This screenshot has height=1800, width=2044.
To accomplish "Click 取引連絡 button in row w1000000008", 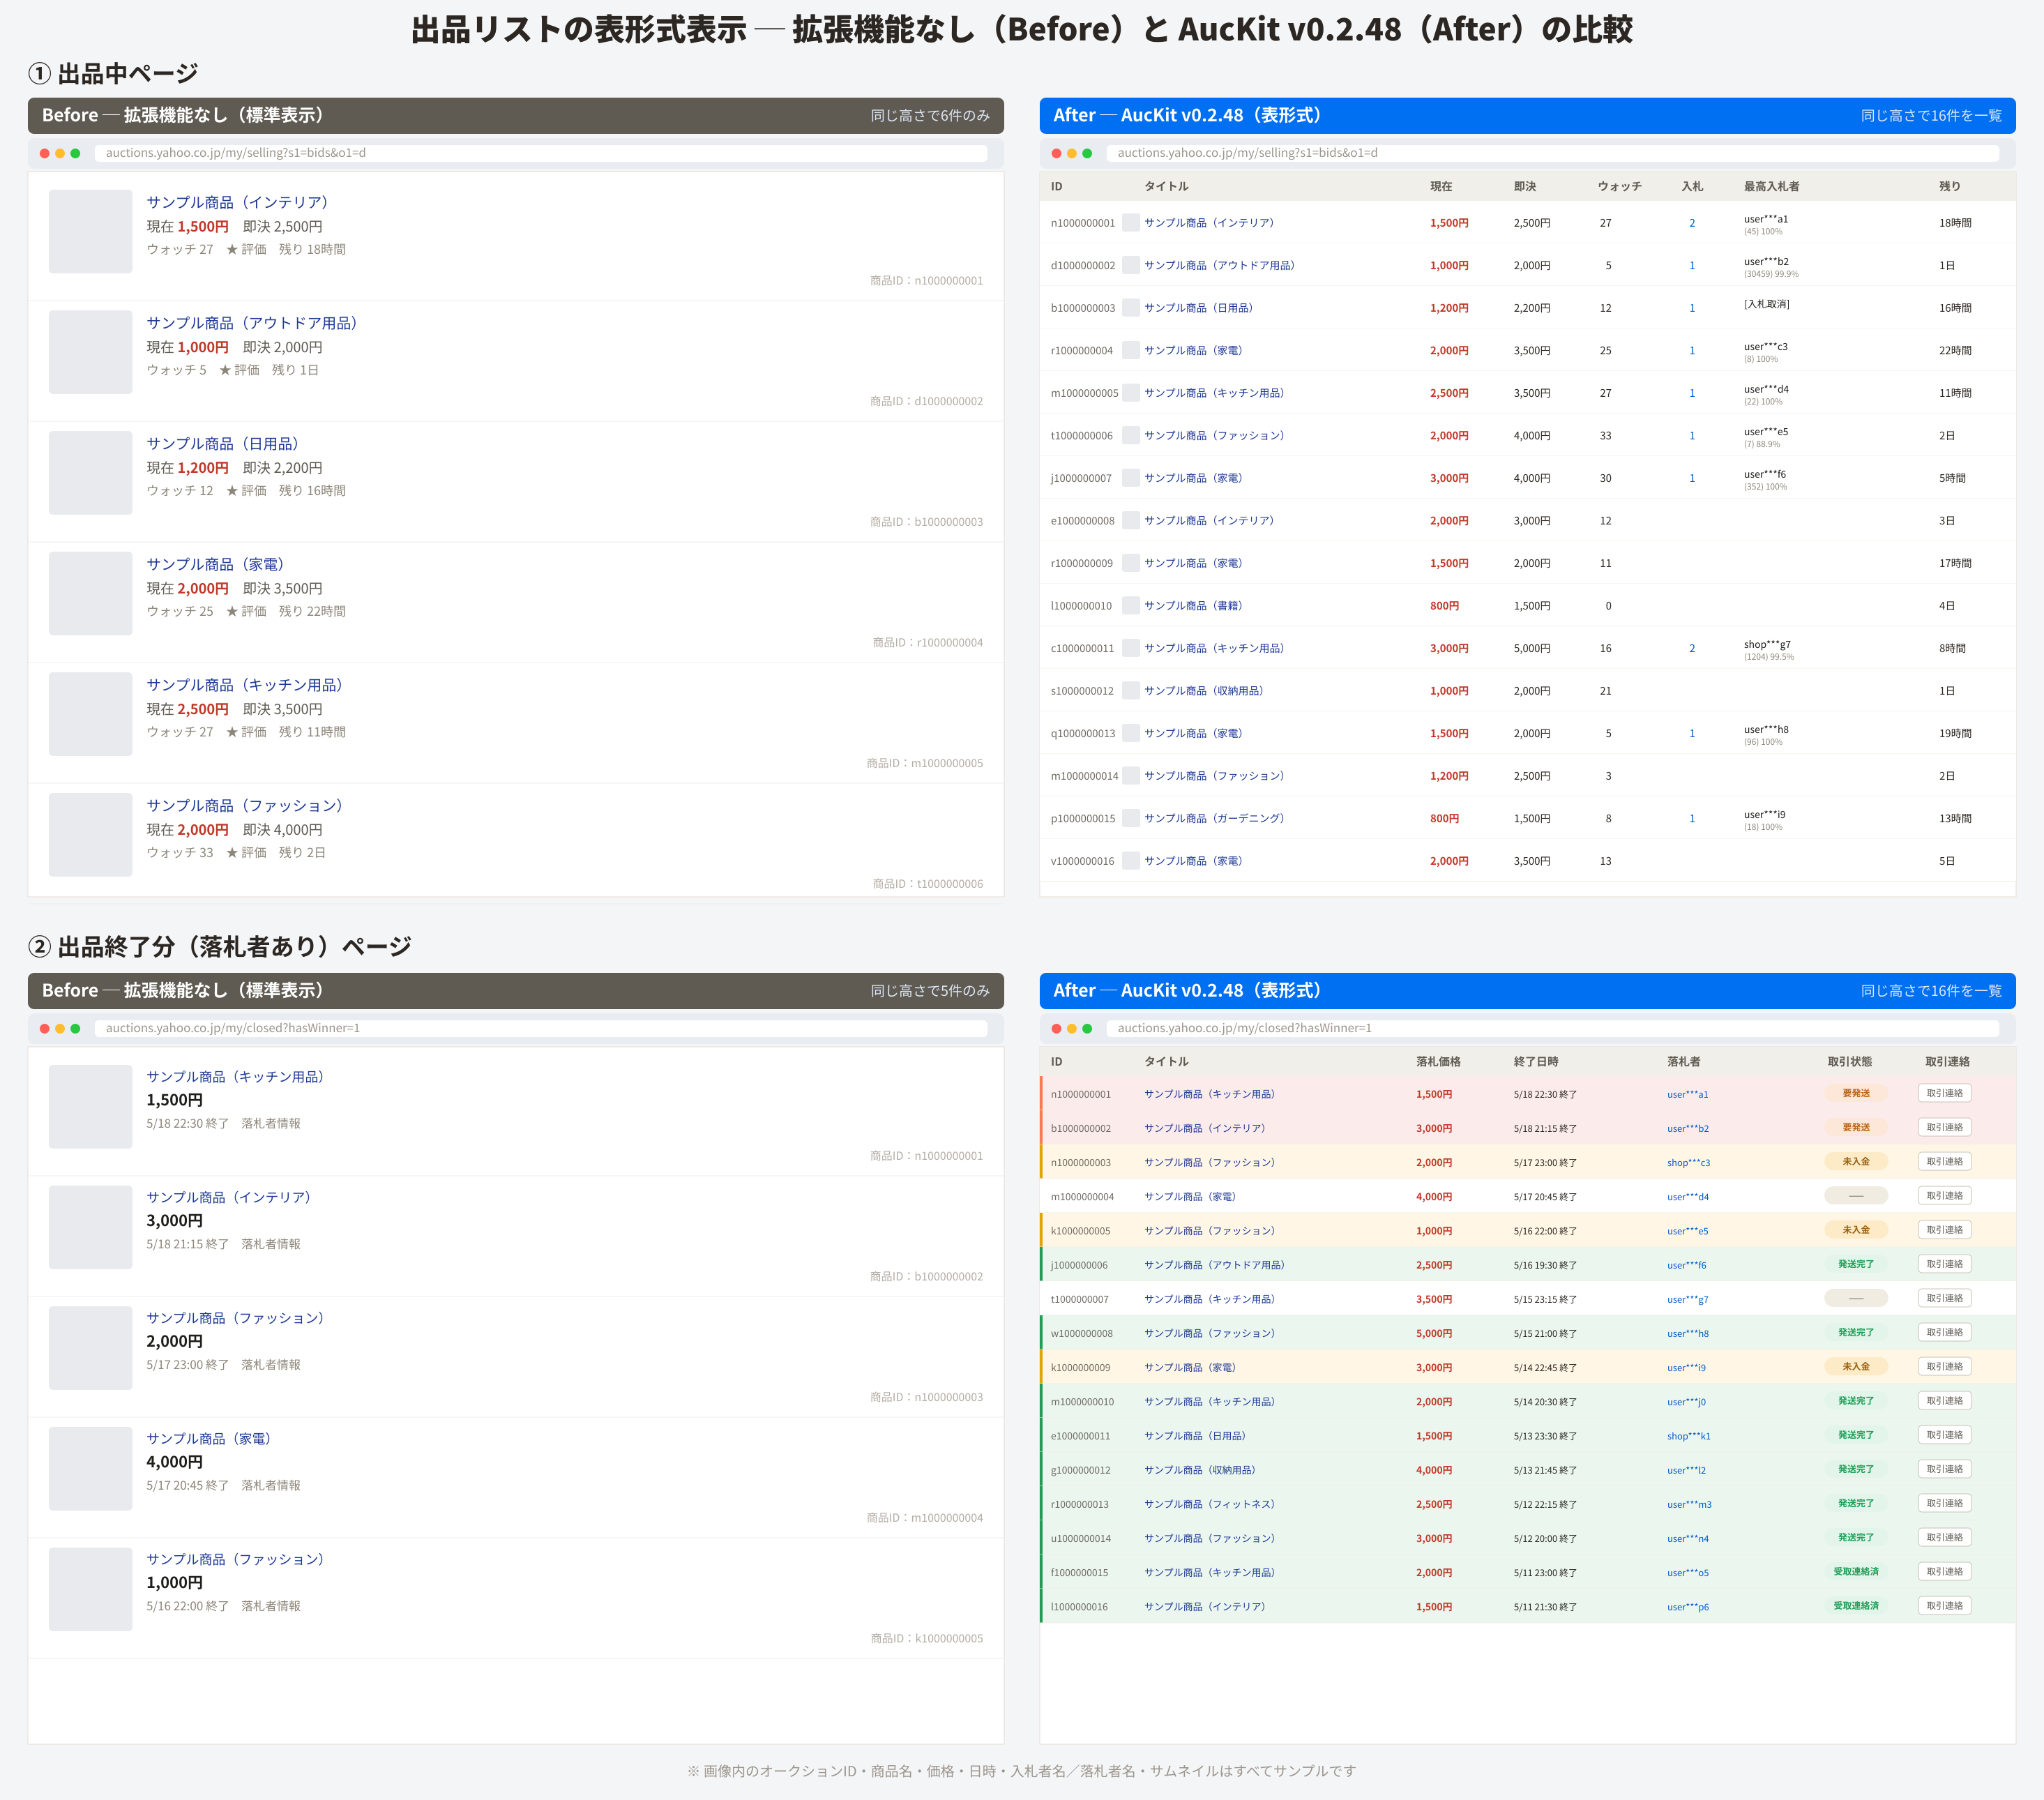I will 1945,1333.
